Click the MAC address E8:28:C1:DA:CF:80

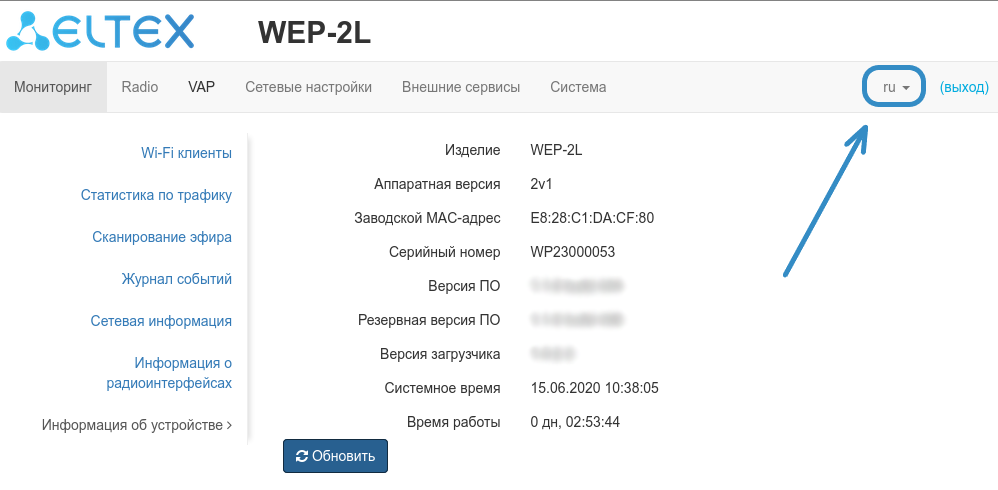592,218
